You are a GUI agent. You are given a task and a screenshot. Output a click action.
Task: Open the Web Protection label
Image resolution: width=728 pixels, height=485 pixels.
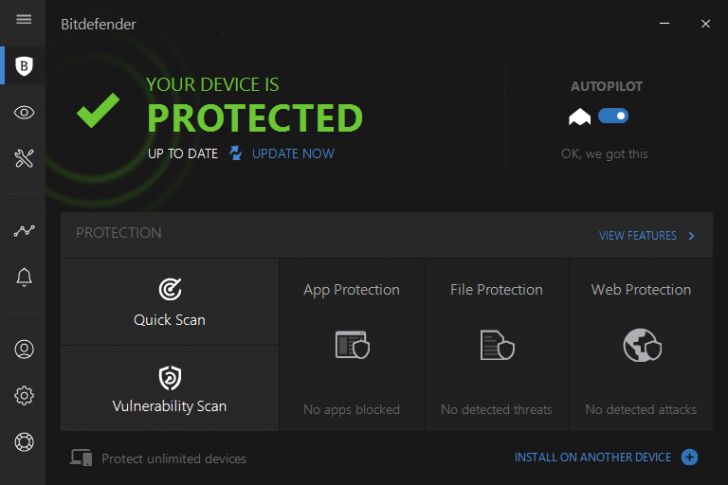641,290
